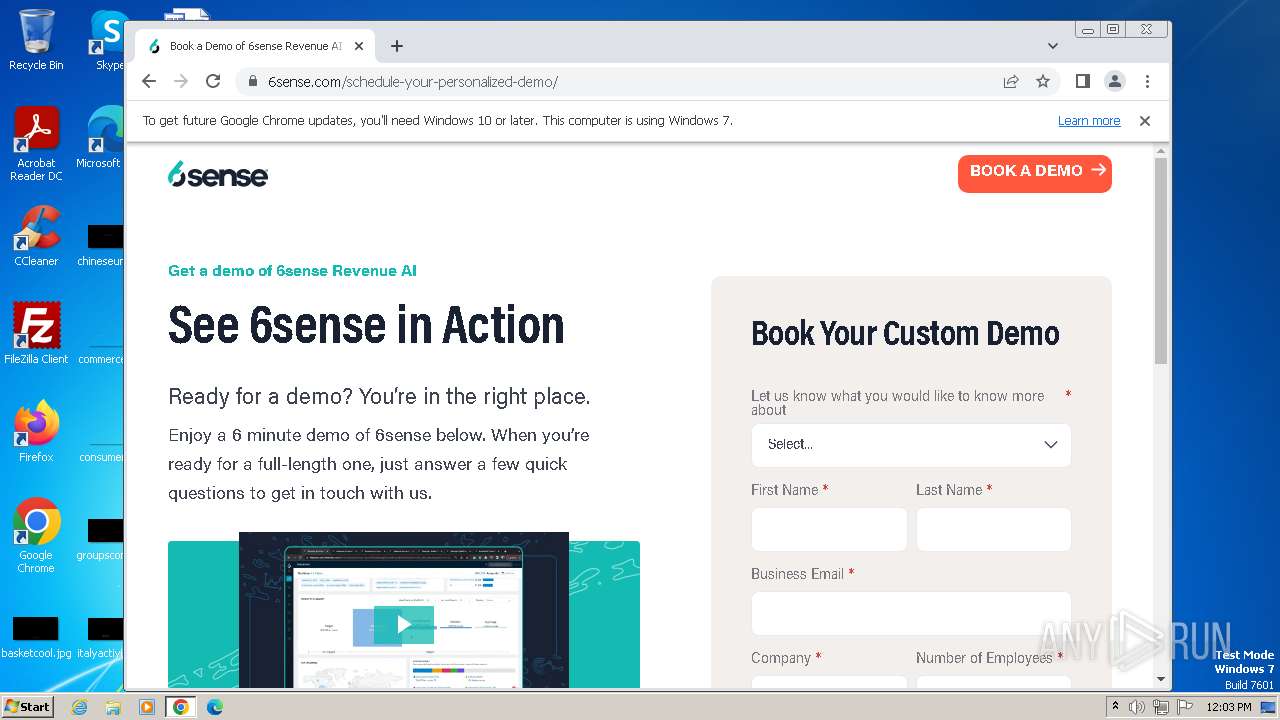The height and width of the screenshot is (720, 1280).
Task: Open the tab search chevron
Action: point(1053,46)
